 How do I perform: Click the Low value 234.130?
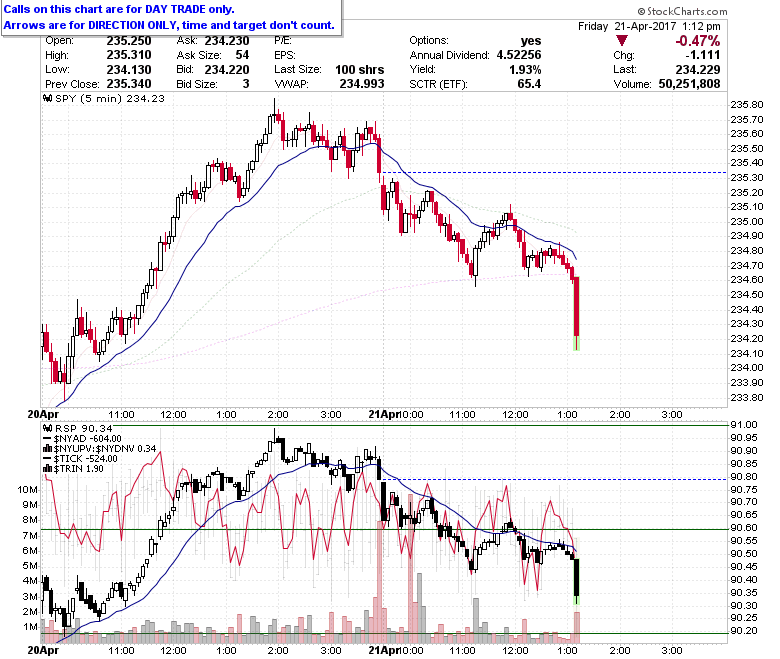pos(129,70)
